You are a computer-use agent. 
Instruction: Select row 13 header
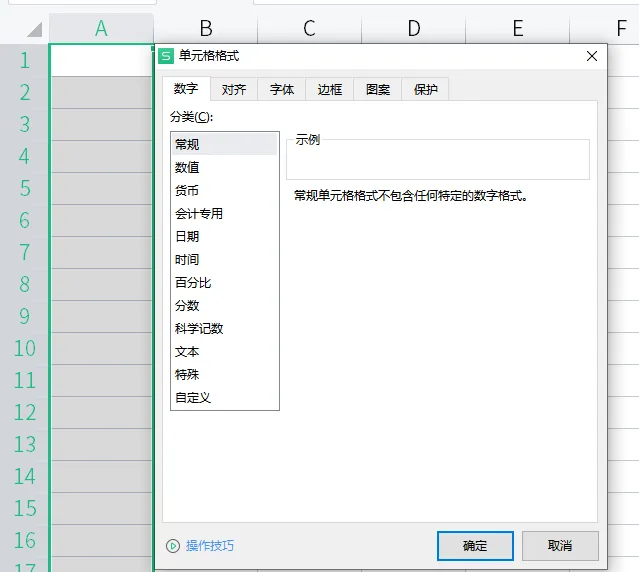click(24, 444)
